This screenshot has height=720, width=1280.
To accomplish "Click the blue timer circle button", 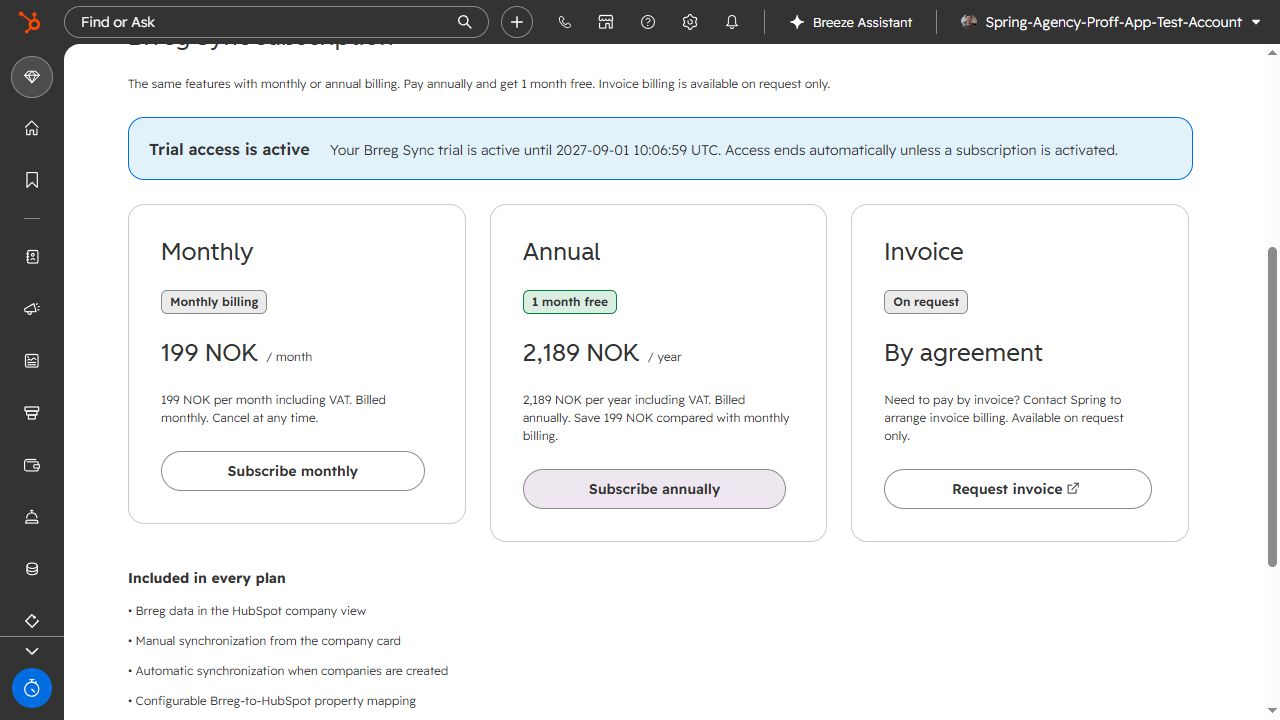I will [32, 688].
